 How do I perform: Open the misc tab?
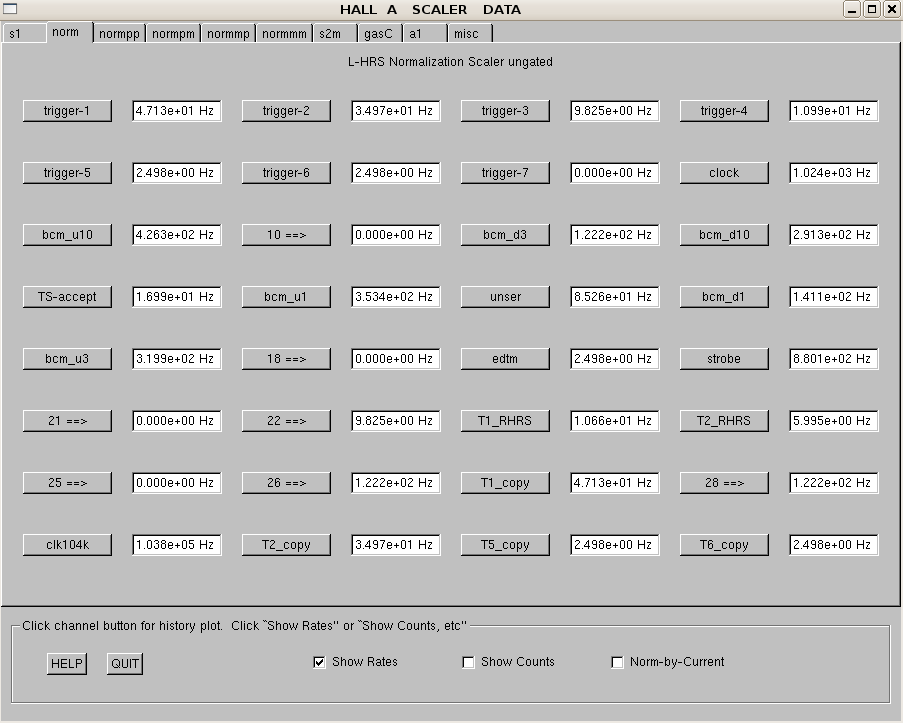tap(470, 33)
